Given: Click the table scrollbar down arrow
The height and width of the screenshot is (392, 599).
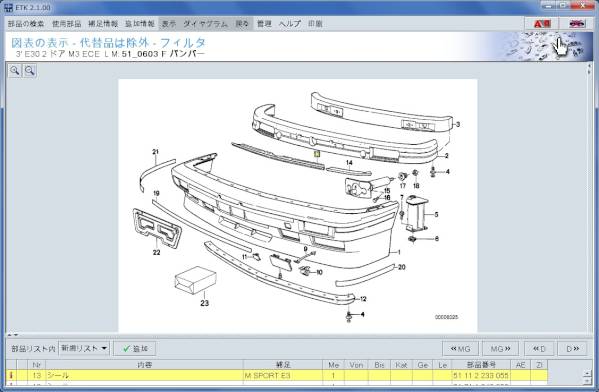Looking at the screenshot, I should [588, 382].
